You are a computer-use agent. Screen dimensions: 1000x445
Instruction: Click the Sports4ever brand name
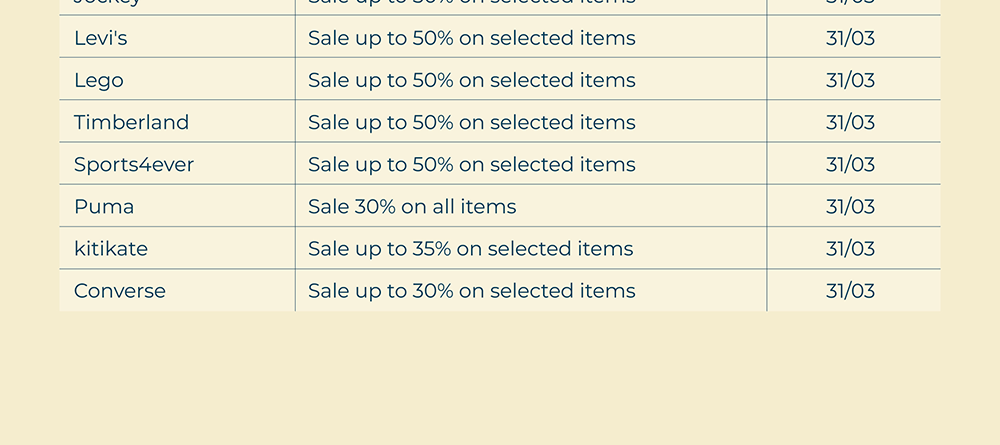[x=134, y=164]
